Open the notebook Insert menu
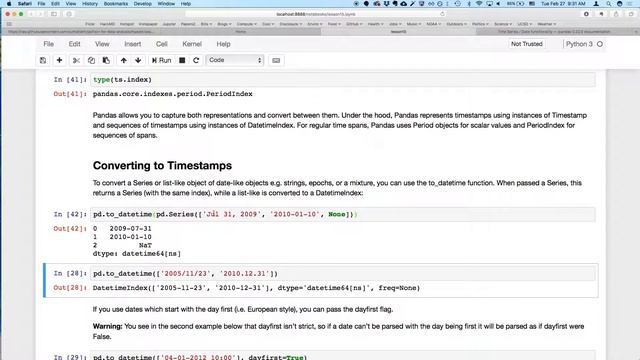Viewport: 640px width, 360px height. [133, 44]
